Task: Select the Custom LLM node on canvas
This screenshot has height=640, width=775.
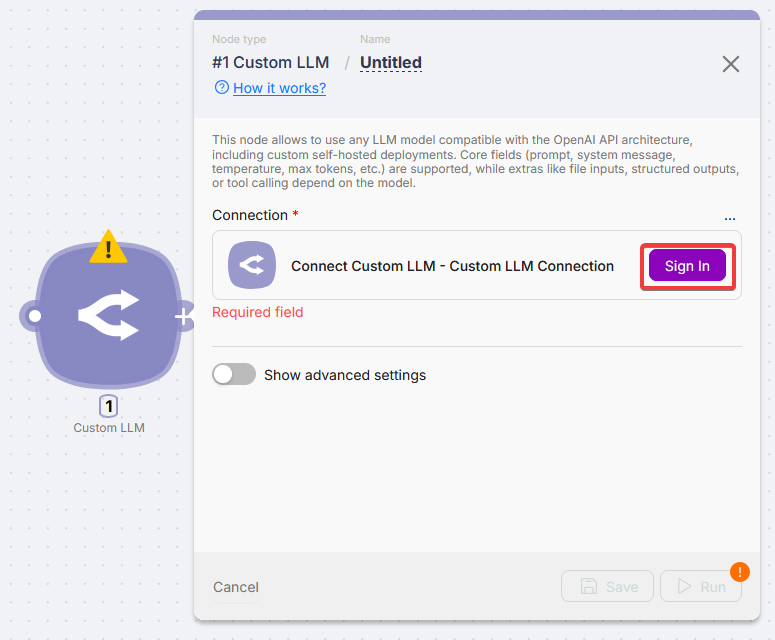Action: click(108, 317)
